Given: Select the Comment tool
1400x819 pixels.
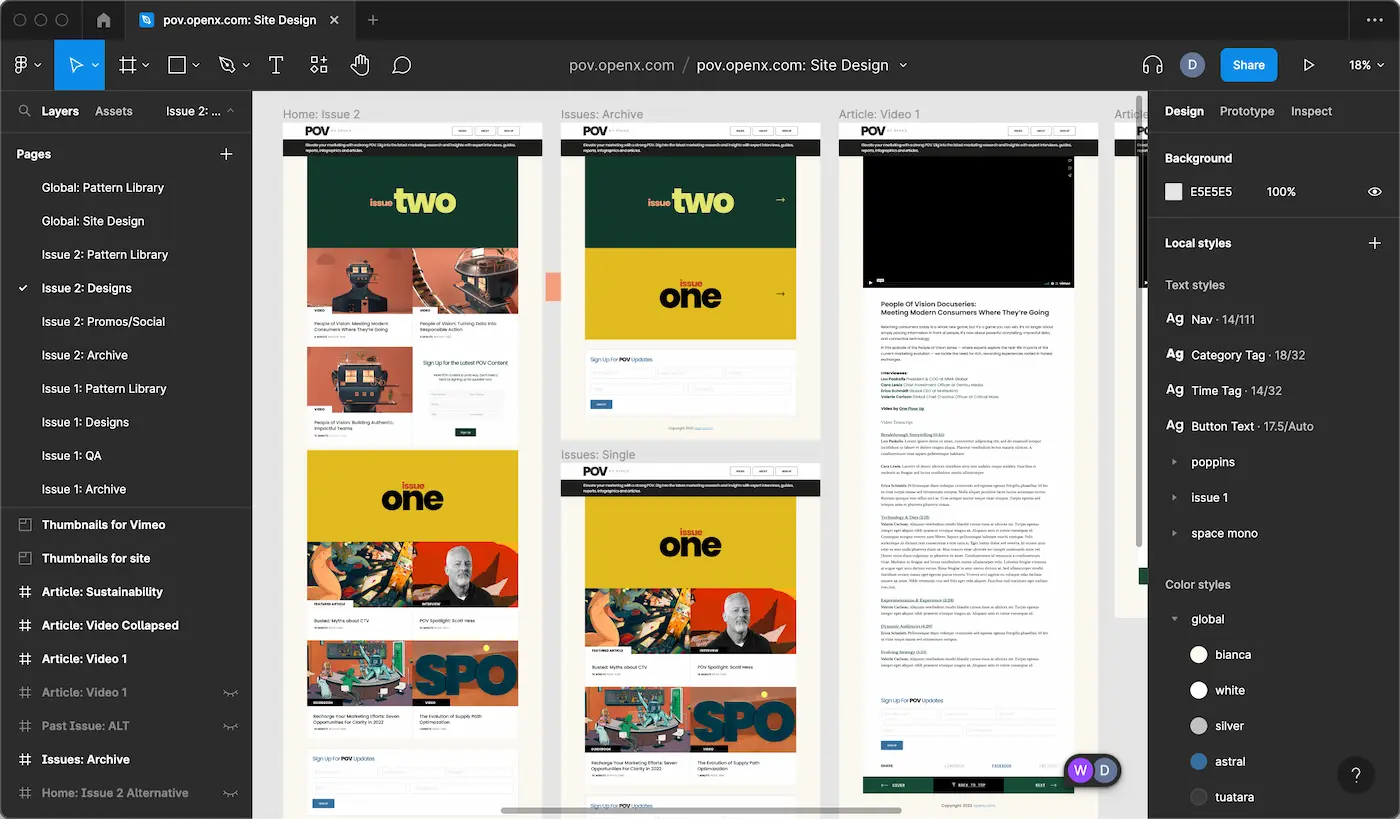Looking at the screenshot, I should click(402, 65).
